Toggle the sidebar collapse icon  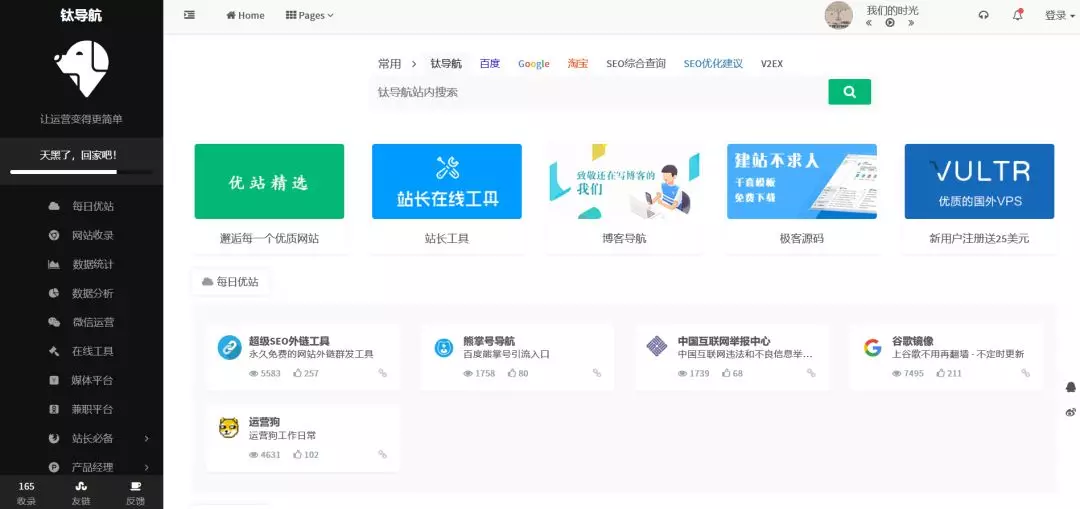(x=189, y=15)
